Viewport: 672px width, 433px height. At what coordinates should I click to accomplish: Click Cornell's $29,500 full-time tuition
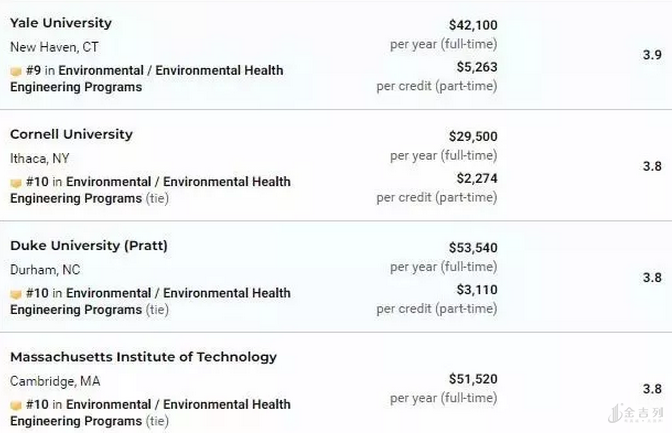tap(473, 136)
